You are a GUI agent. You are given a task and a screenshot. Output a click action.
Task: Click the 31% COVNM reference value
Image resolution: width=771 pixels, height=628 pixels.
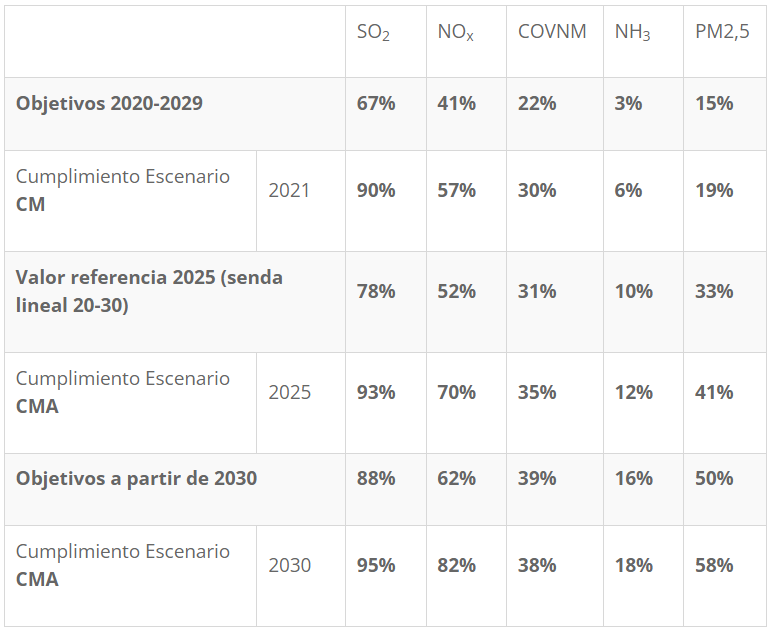537,291
